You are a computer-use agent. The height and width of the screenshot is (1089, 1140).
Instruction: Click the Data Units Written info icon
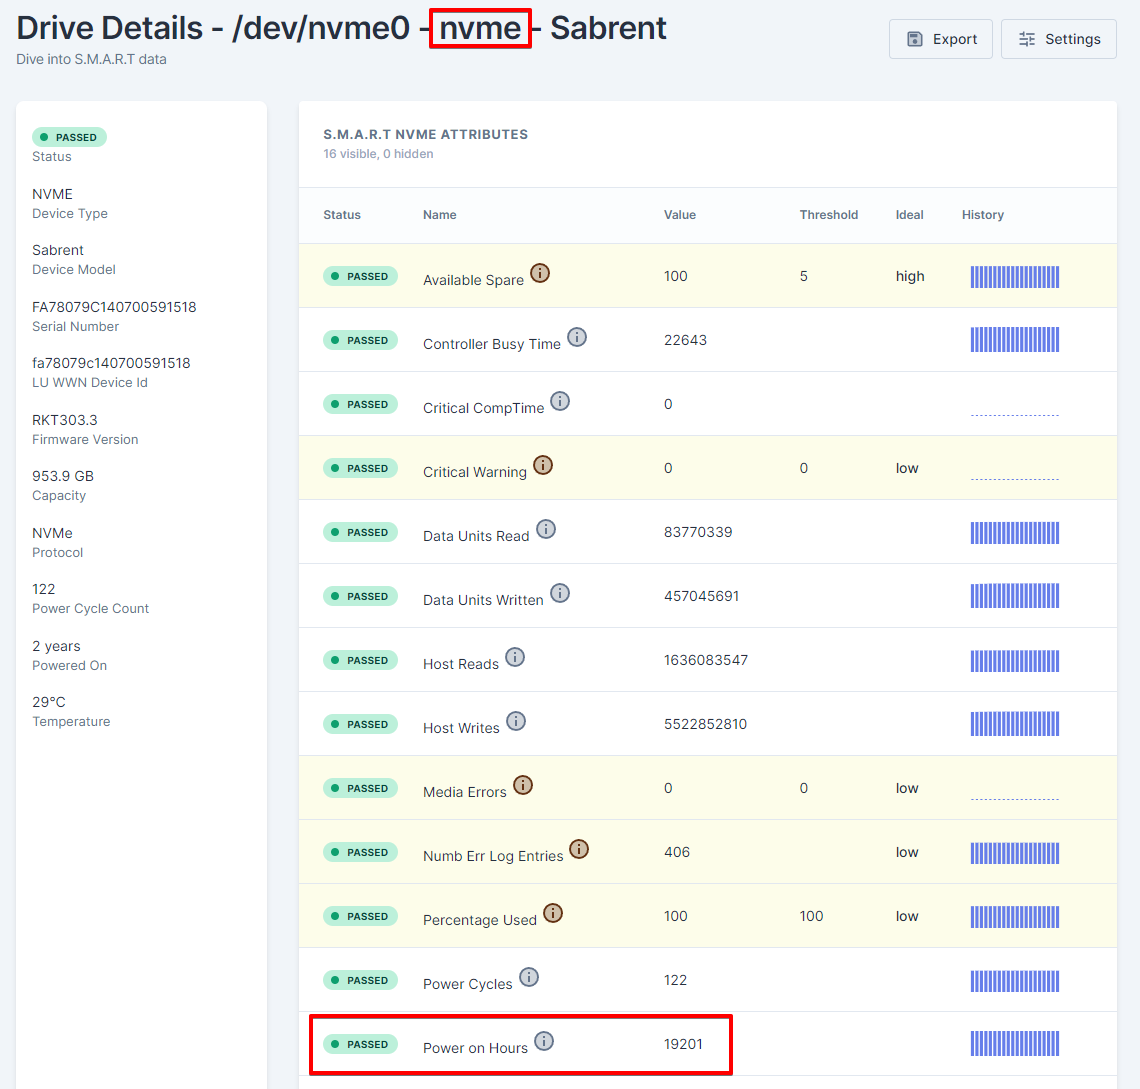(x=560, y=592)
